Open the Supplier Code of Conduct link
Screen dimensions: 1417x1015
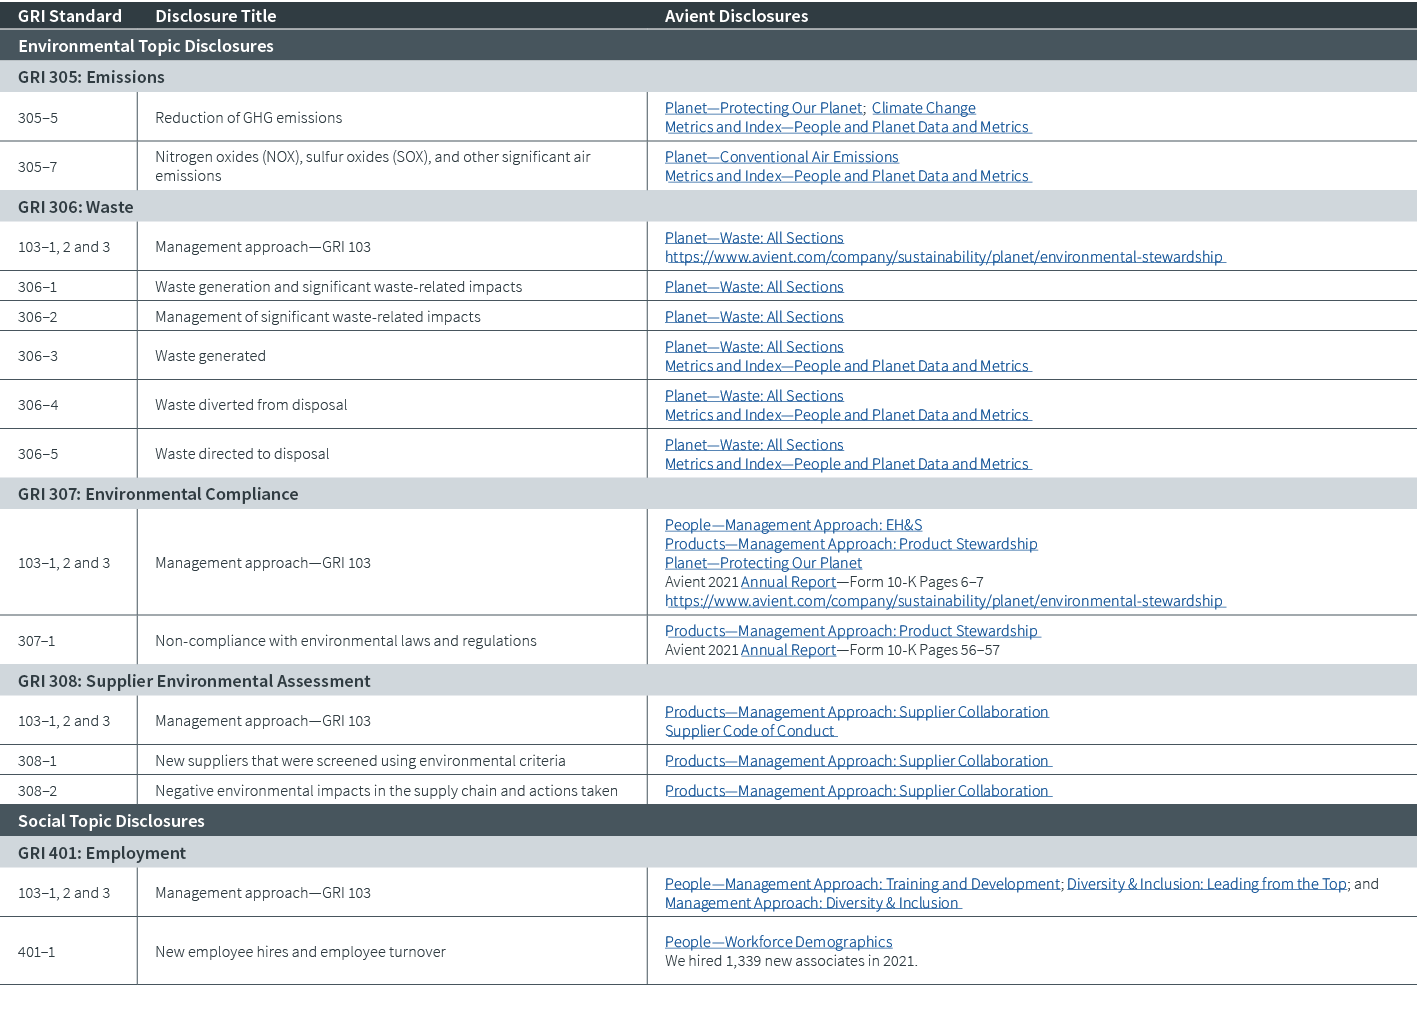pos(749,730)
